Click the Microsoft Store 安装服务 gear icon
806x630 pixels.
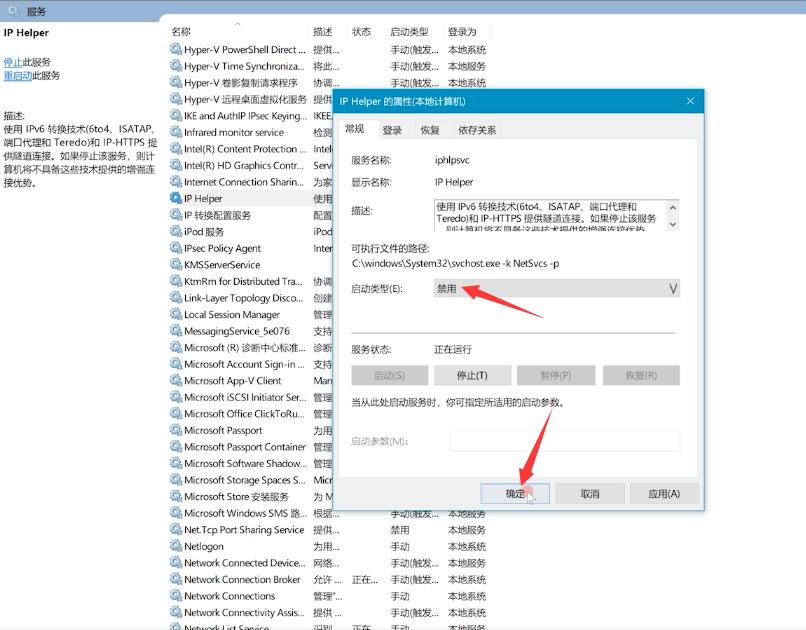176,496
